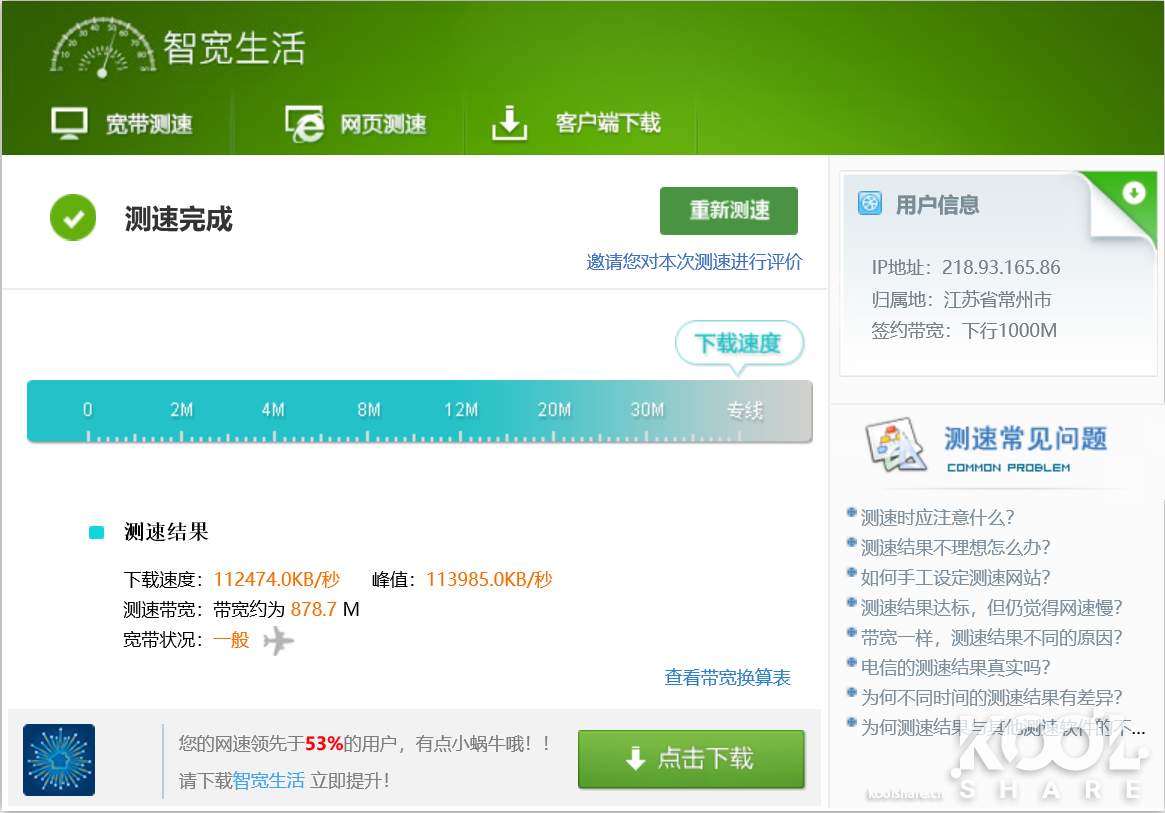Image resolution: width=1165 pixels, height=813 pixels.
Task: Open FAQ 电信的测速结果真实吗?
Action: (x=955, y=667)
